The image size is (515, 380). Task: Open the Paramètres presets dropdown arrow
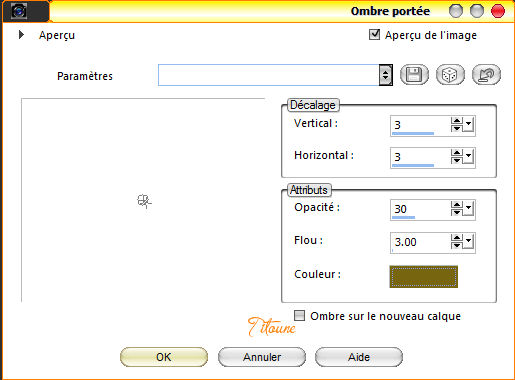click(385, 75)
